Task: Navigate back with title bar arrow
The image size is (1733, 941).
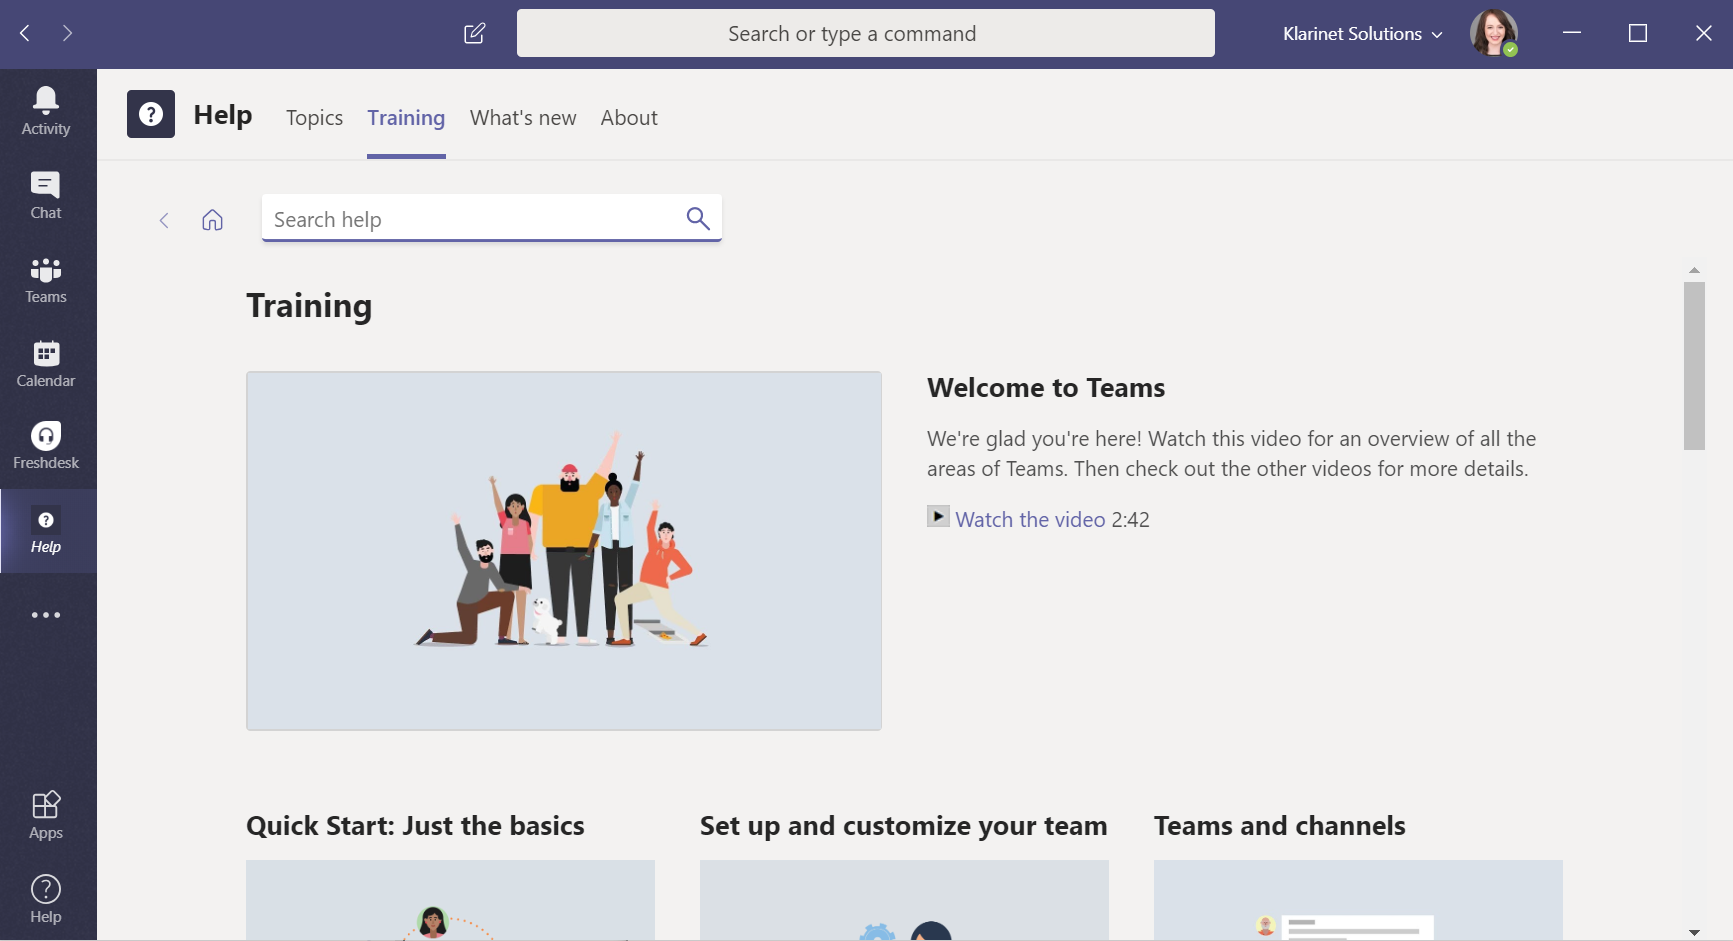Action: (x=25, y=33)
